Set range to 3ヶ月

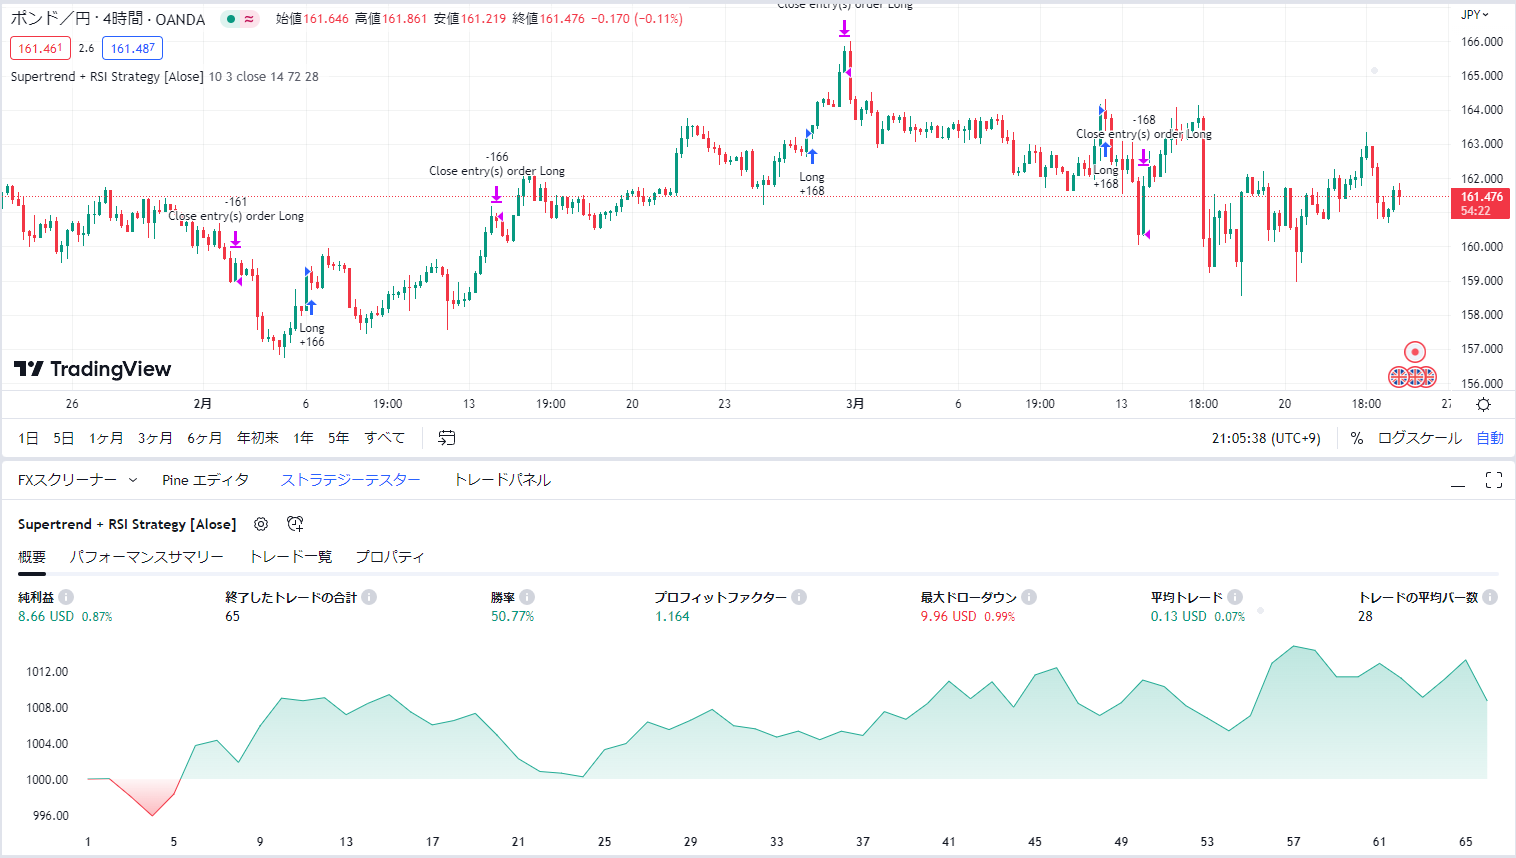pos(155,438)
